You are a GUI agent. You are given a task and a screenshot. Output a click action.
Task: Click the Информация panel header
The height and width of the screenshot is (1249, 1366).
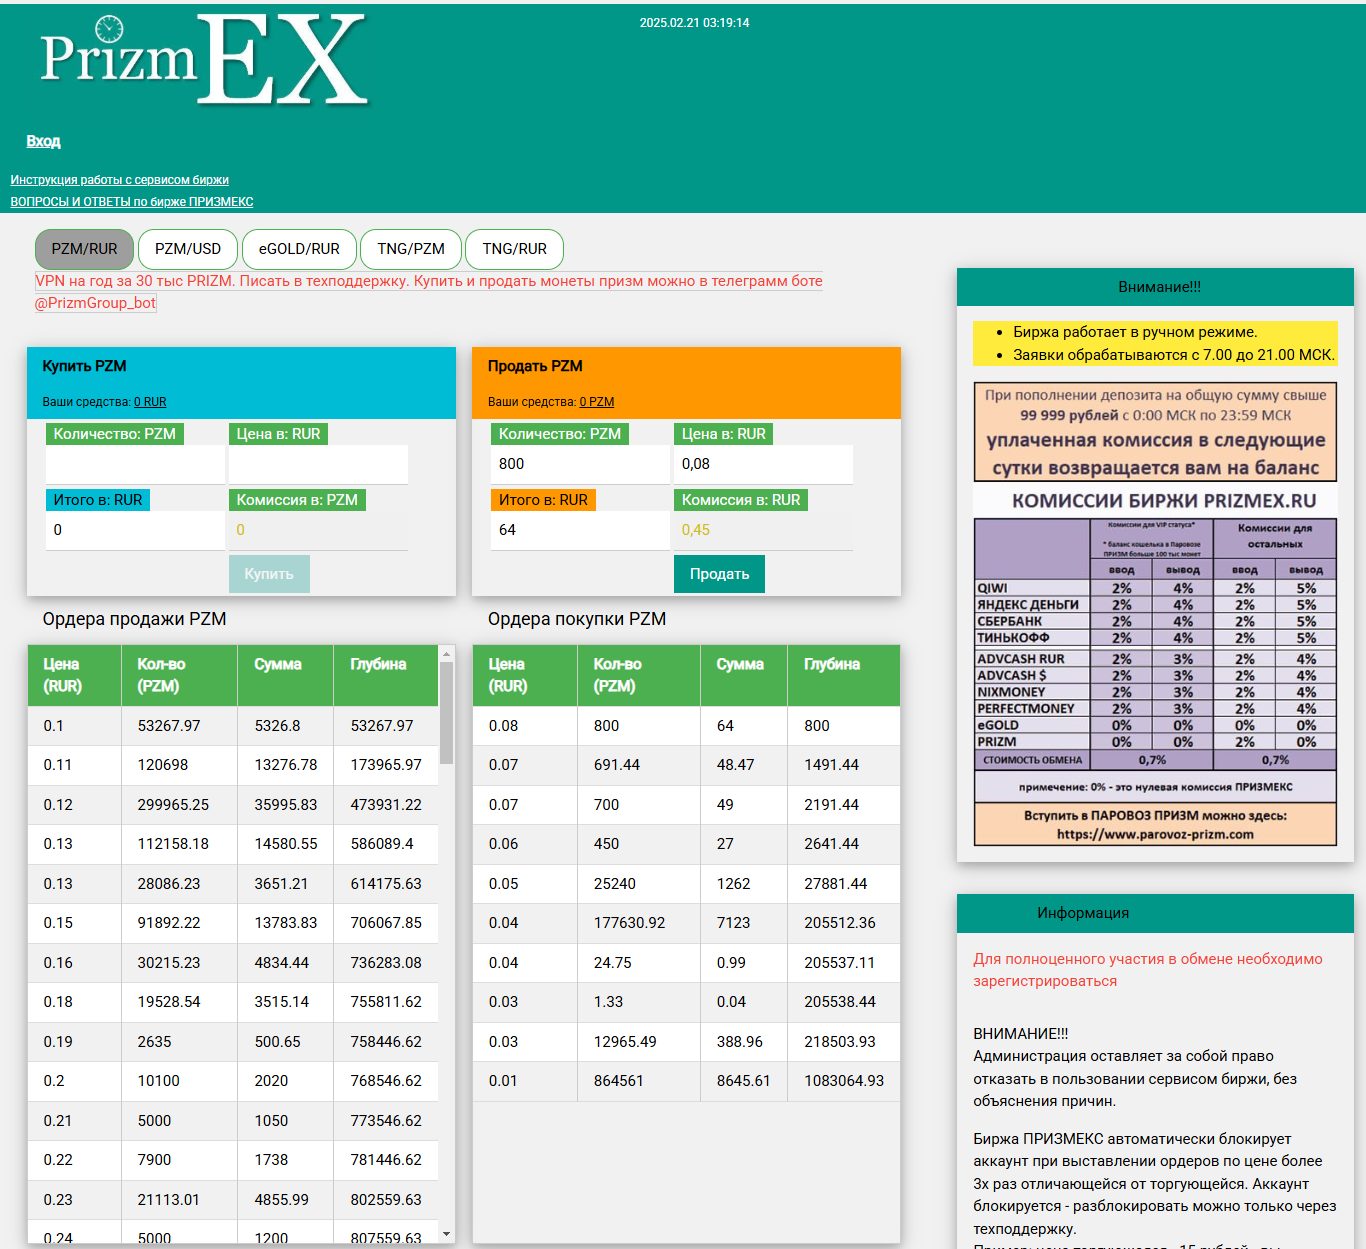click(1155, 913)
